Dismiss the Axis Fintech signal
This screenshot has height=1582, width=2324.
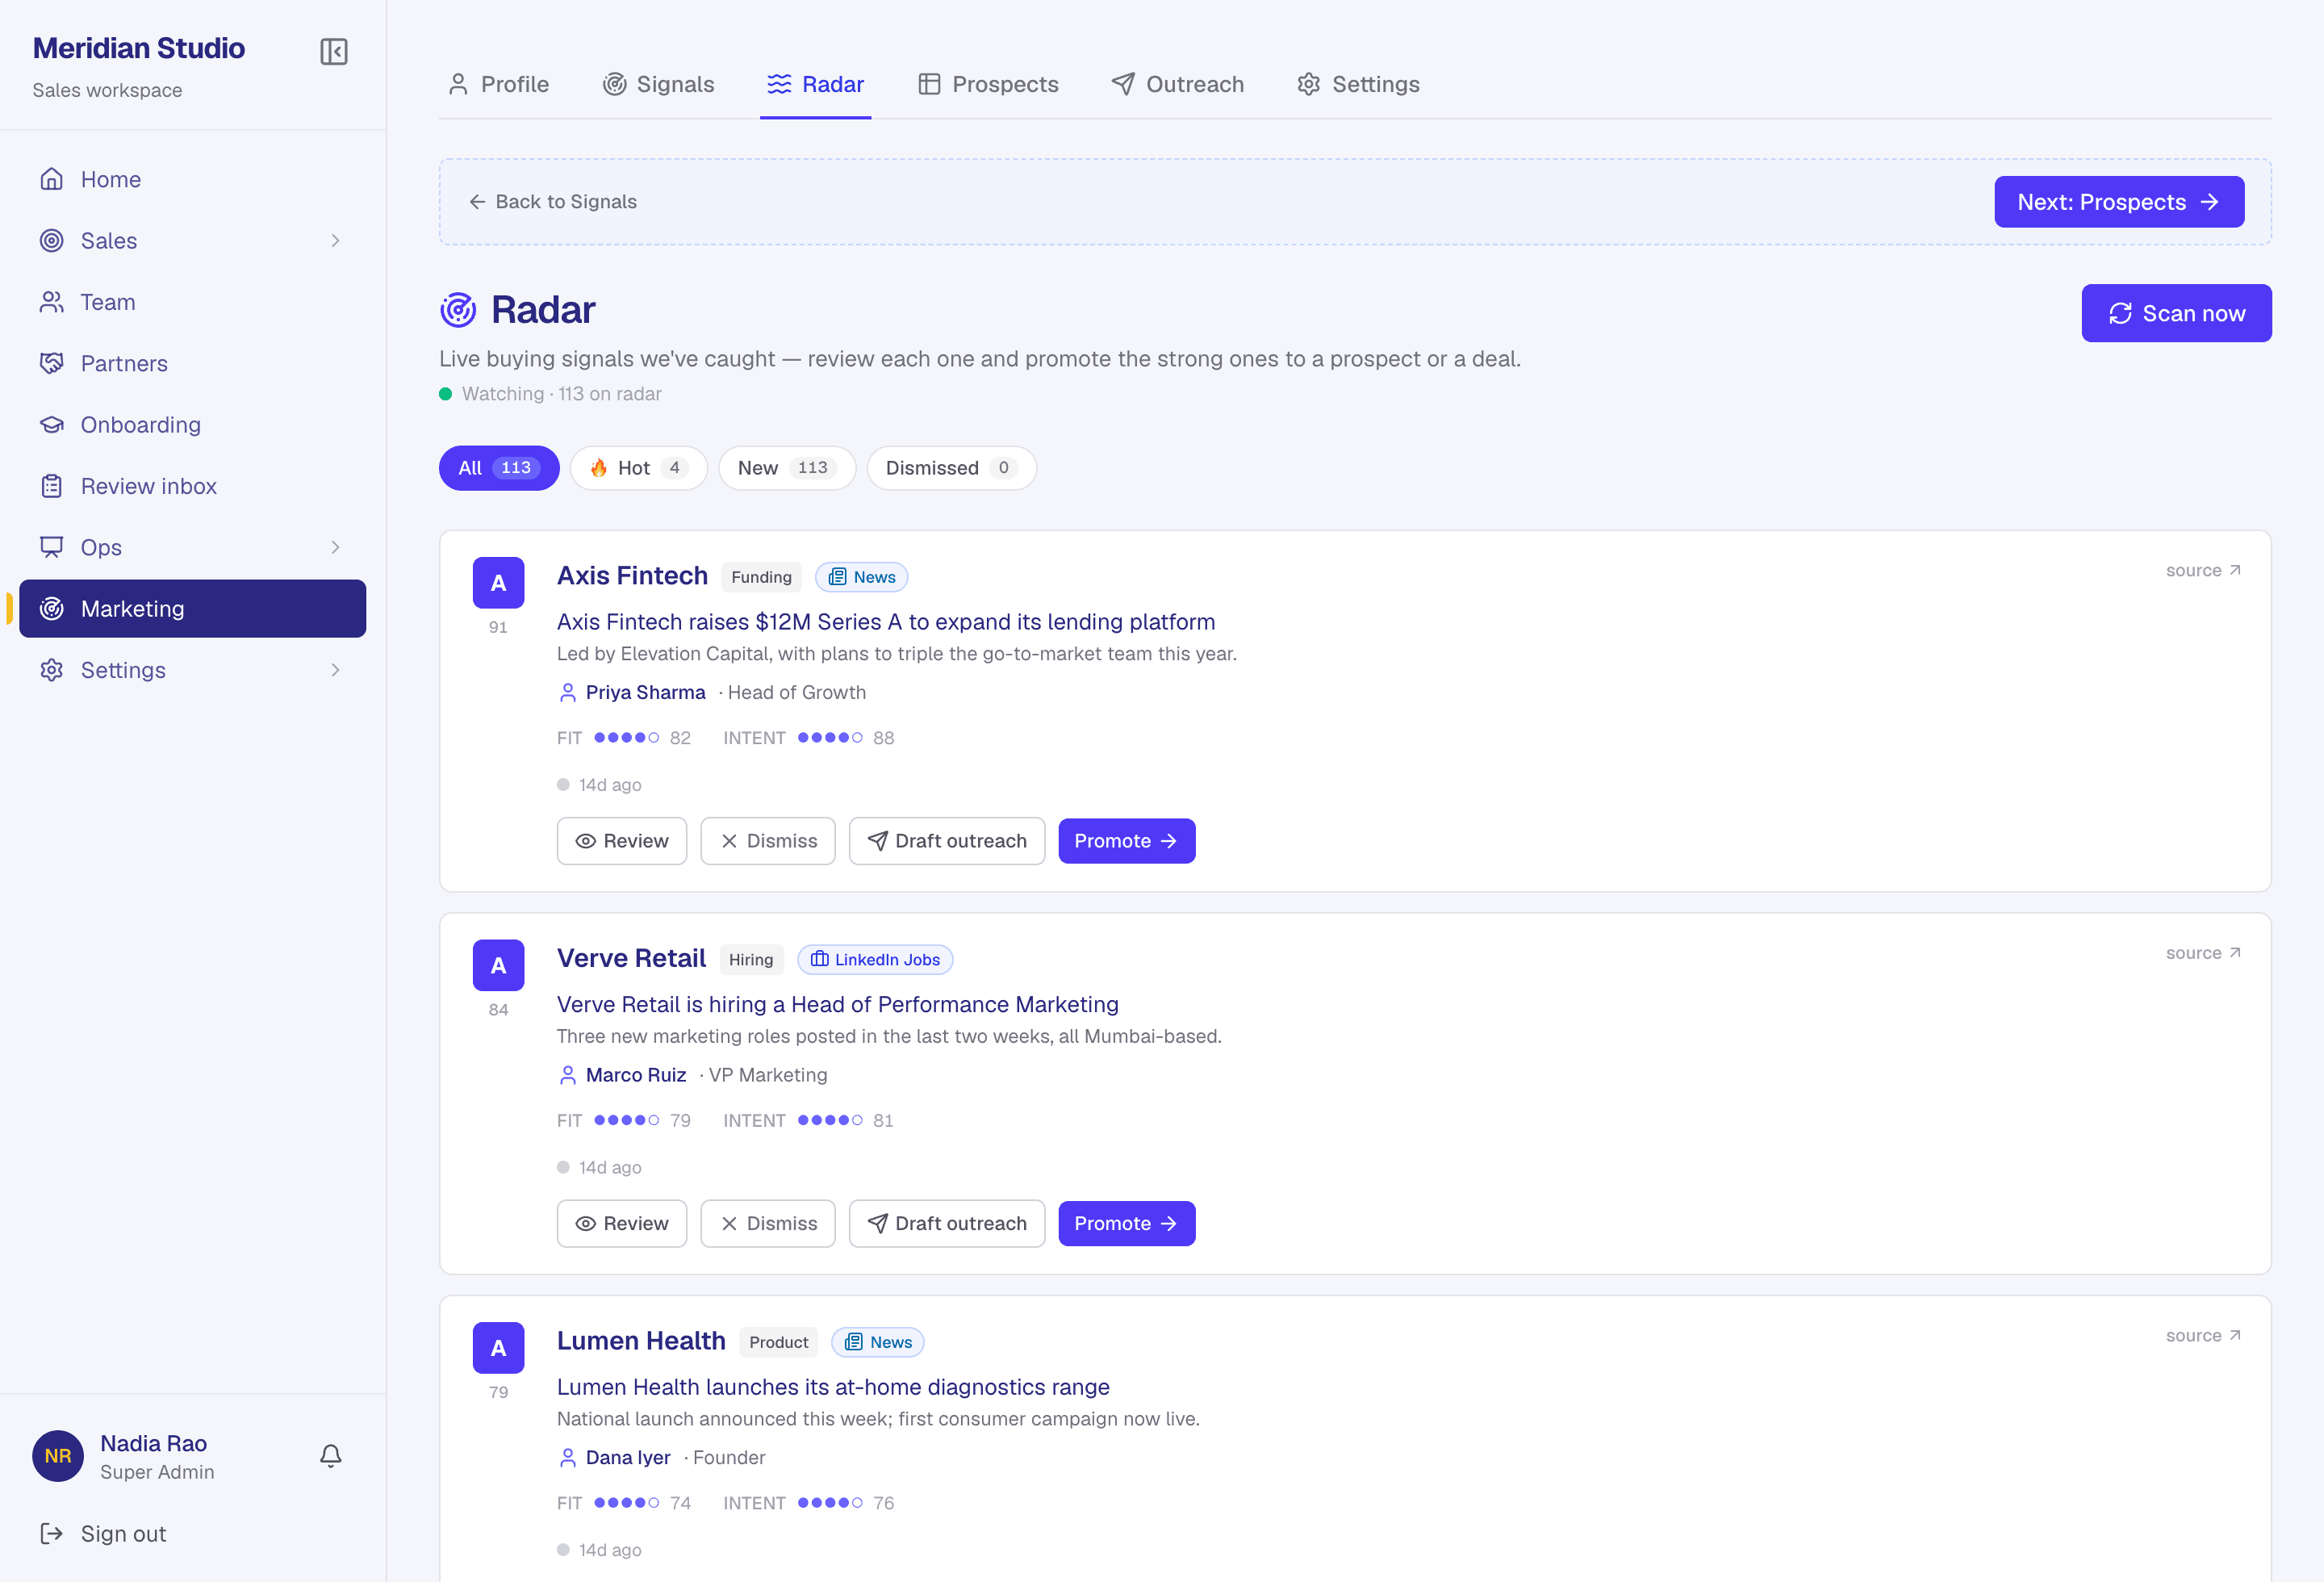pos(768,841)
